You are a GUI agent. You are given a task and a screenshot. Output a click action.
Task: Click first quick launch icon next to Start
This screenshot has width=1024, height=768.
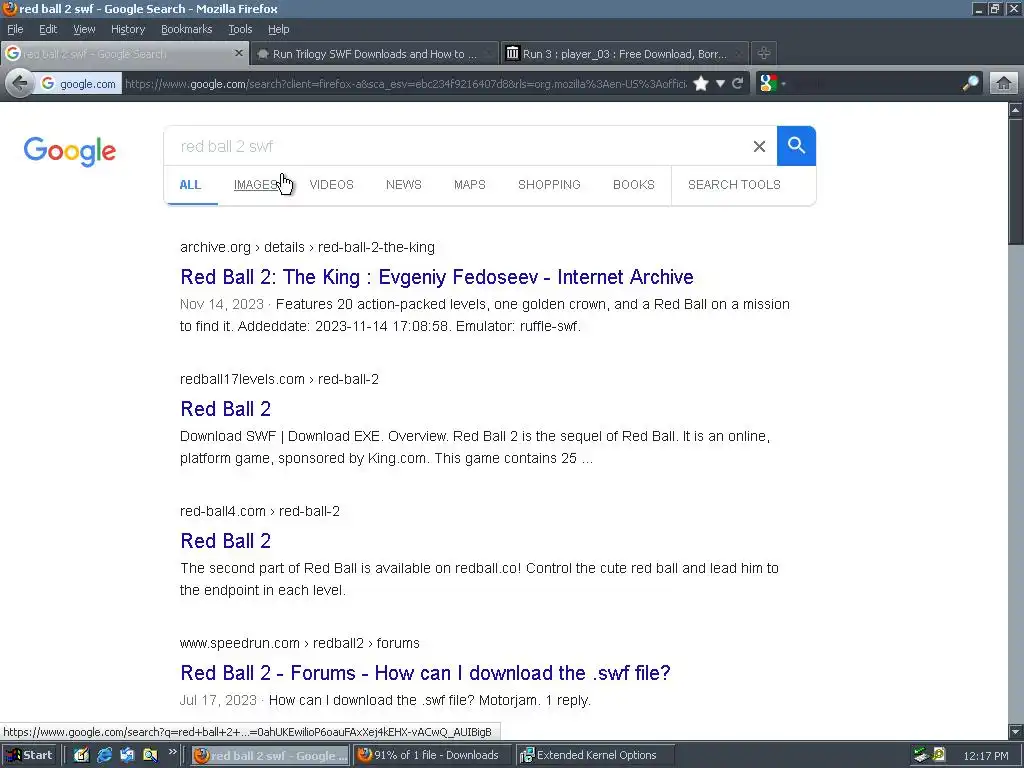(x=81, y=755)
